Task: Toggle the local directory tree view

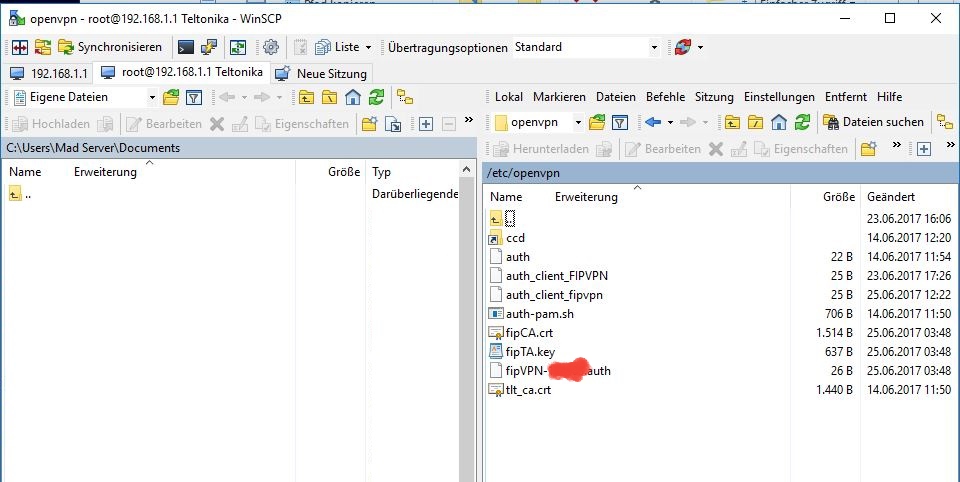Action: (405, 97)
